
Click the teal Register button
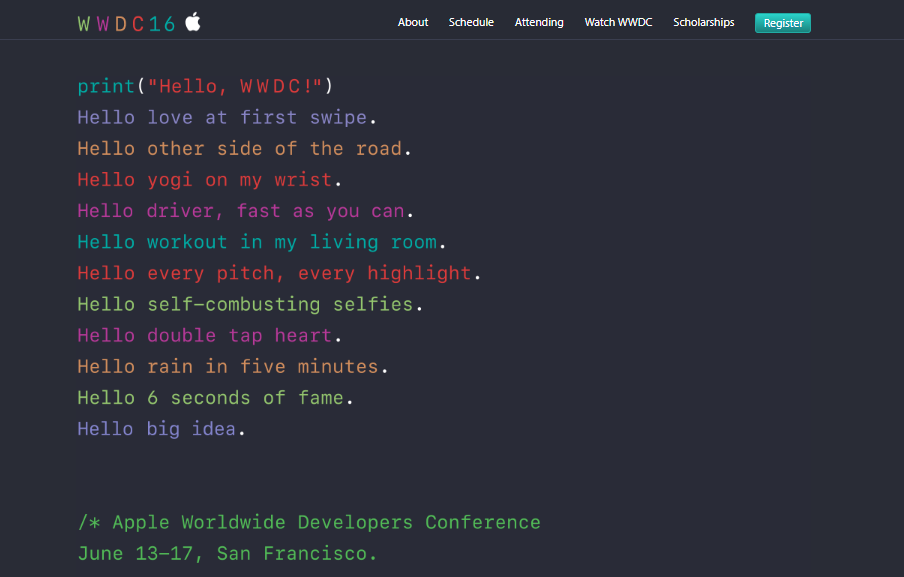coord(782,22)
